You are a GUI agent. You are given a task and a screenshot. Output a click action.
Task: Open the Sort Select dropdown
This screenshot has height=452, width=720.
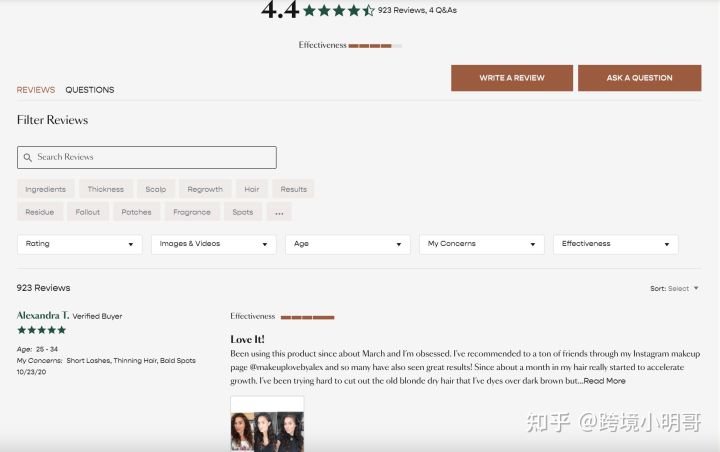point(674,288)
